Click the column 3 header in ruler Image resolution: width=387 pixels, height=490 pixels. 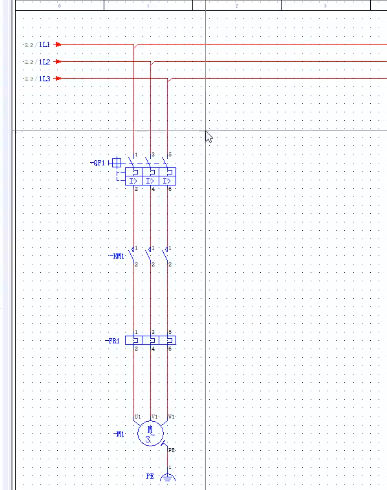coord(326,5)
